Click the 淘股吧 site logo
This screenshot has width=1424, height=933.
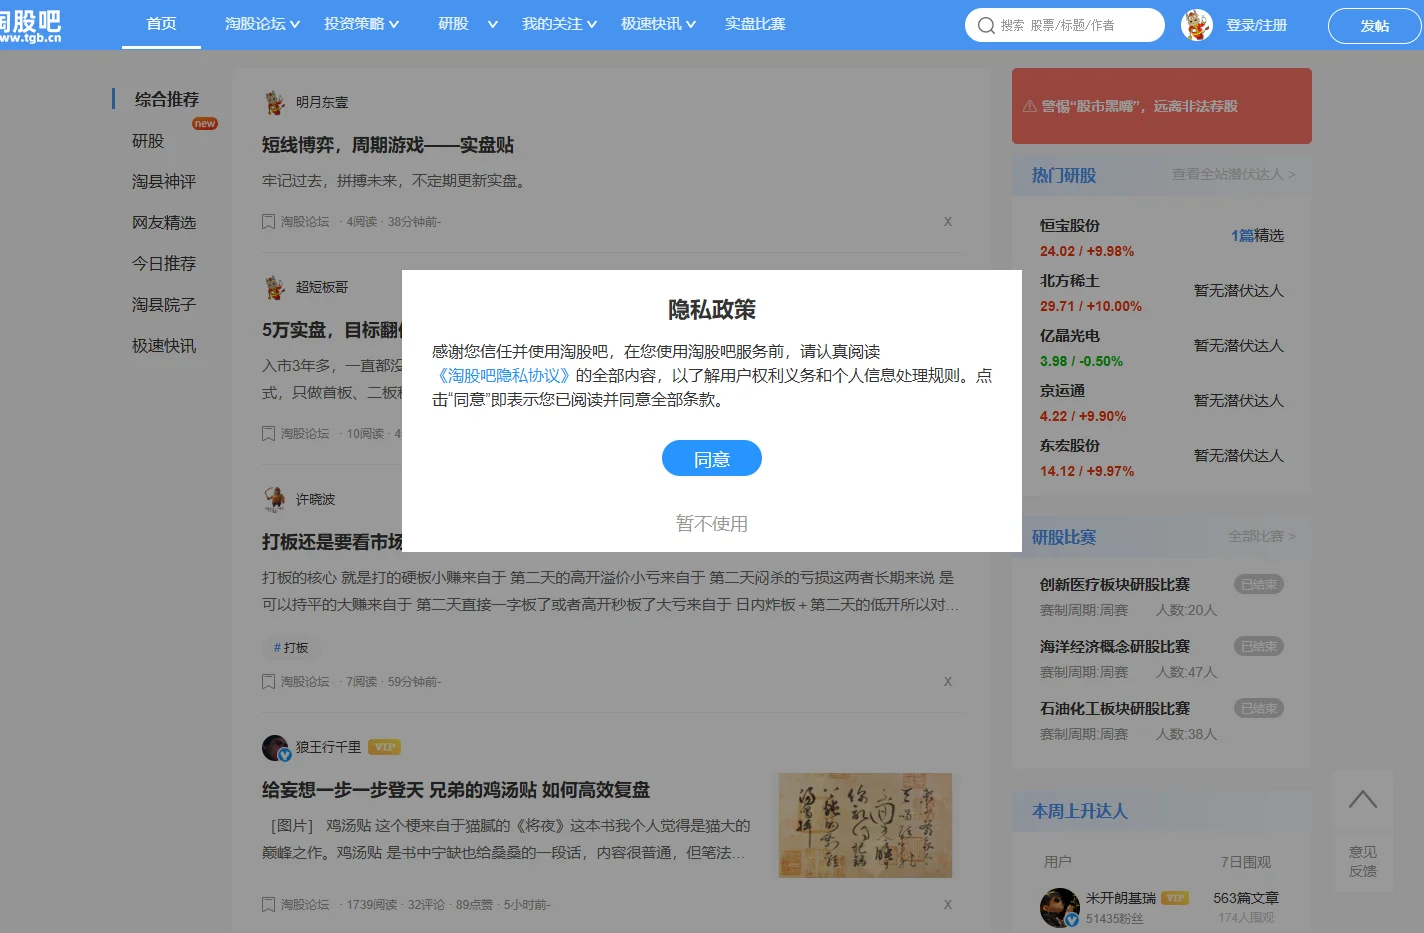30,25
